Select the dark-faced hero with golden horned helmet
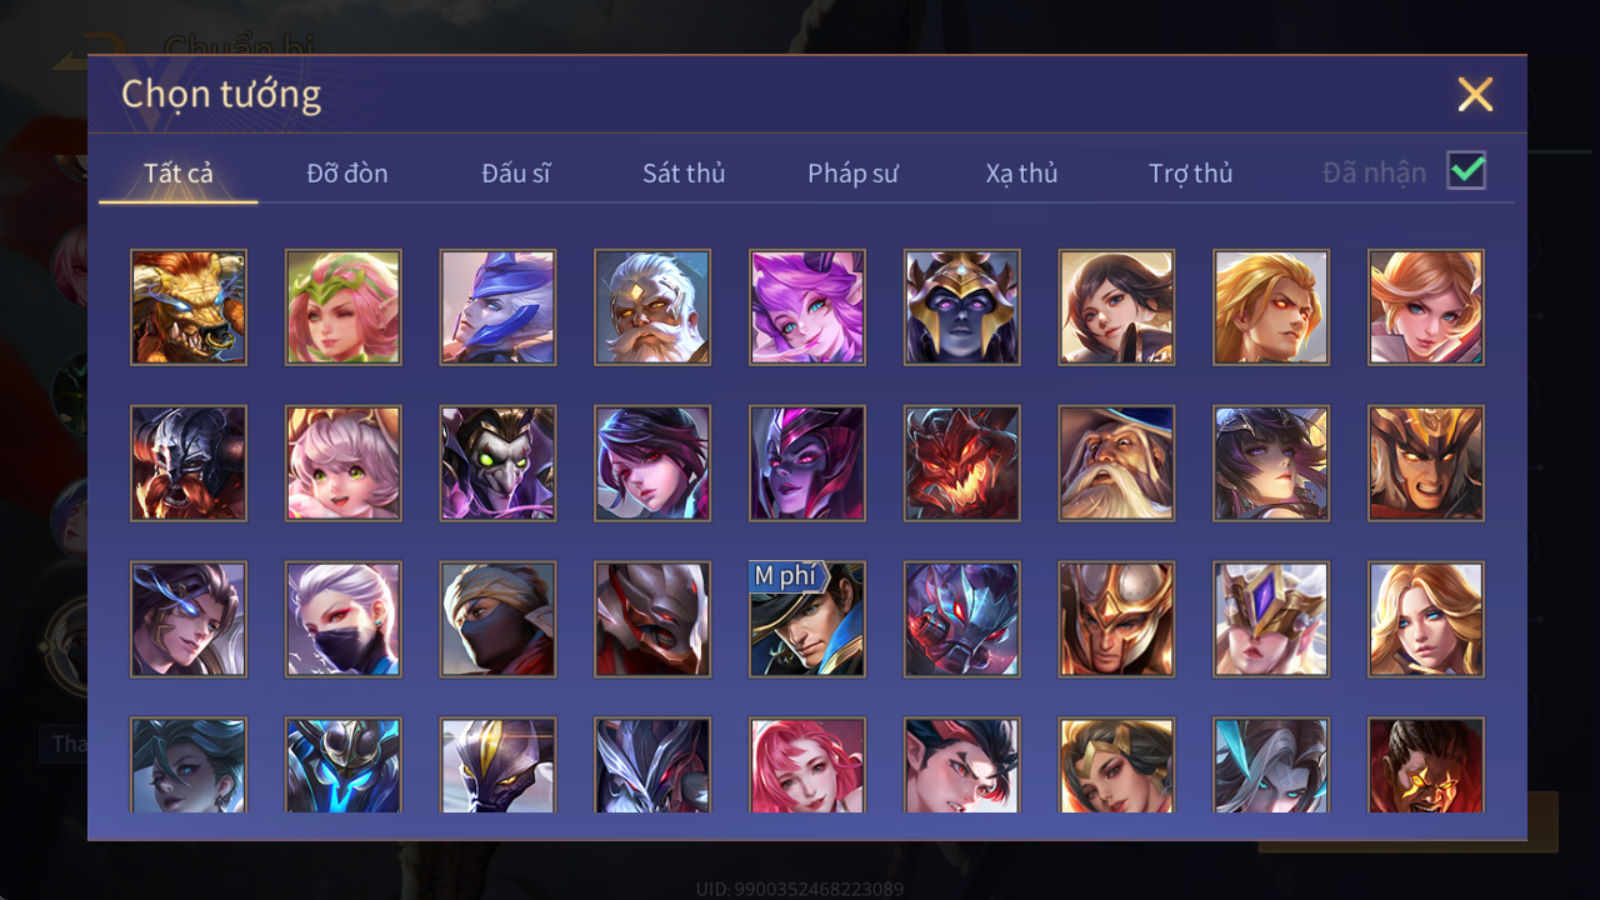 tap(962, 307)
